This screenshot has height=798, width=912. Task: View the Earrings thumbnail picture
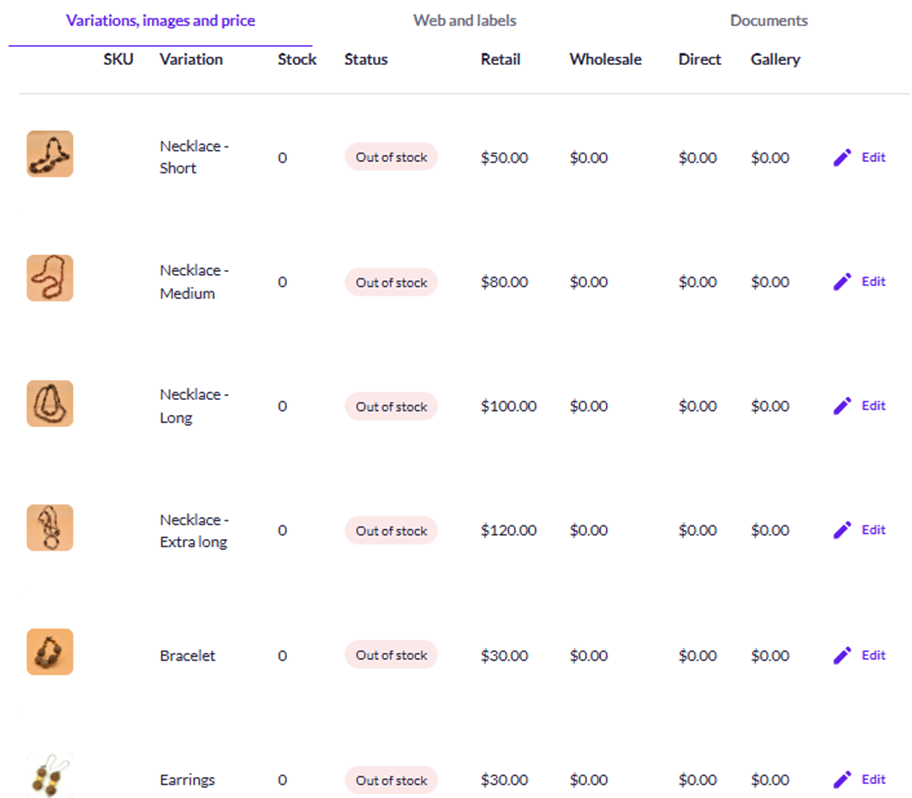(x=49, y=773)
